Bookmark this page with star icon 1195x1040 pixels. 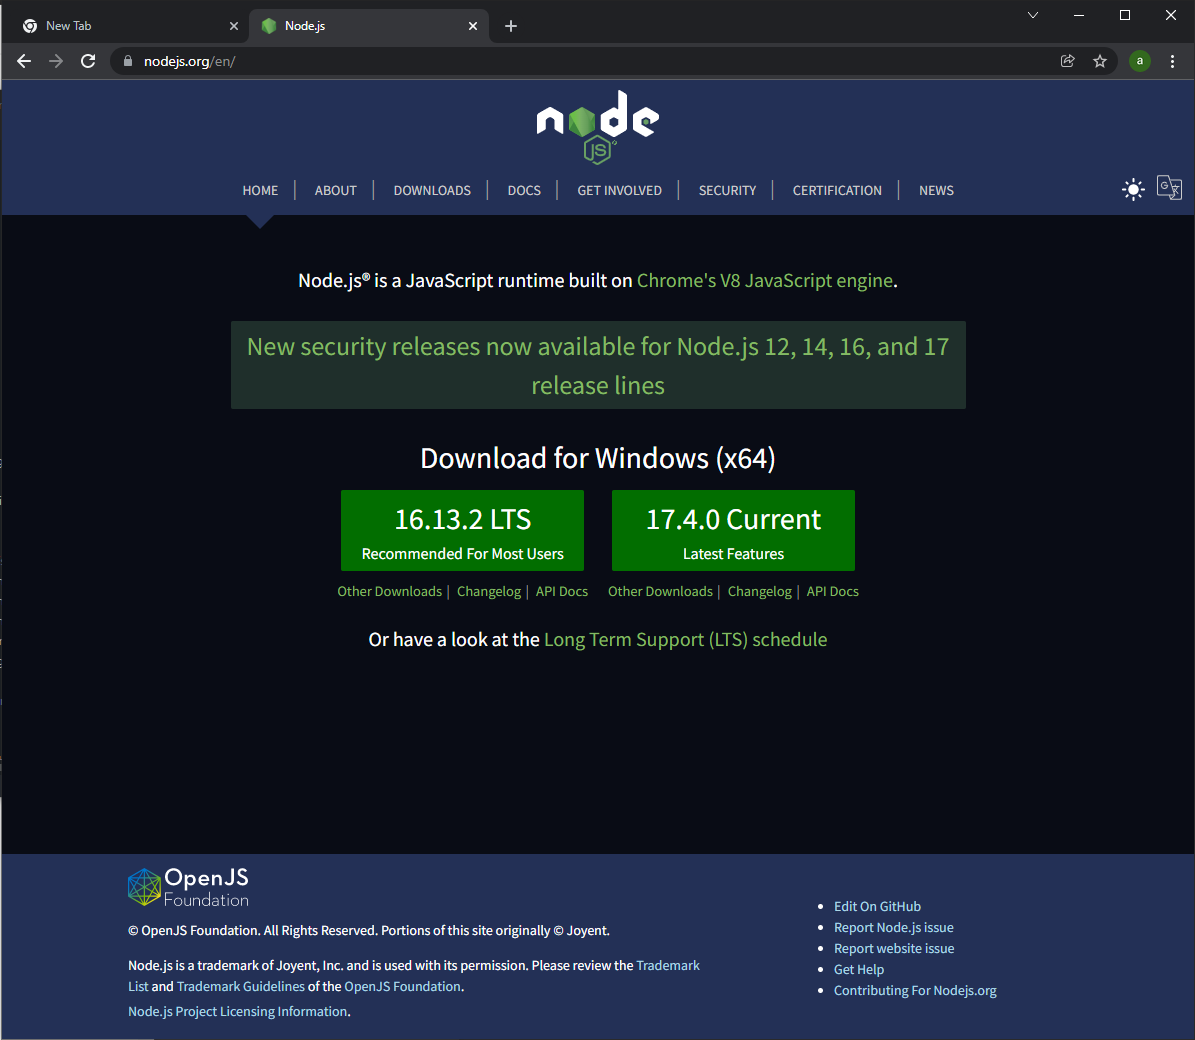coord(1100,61)
